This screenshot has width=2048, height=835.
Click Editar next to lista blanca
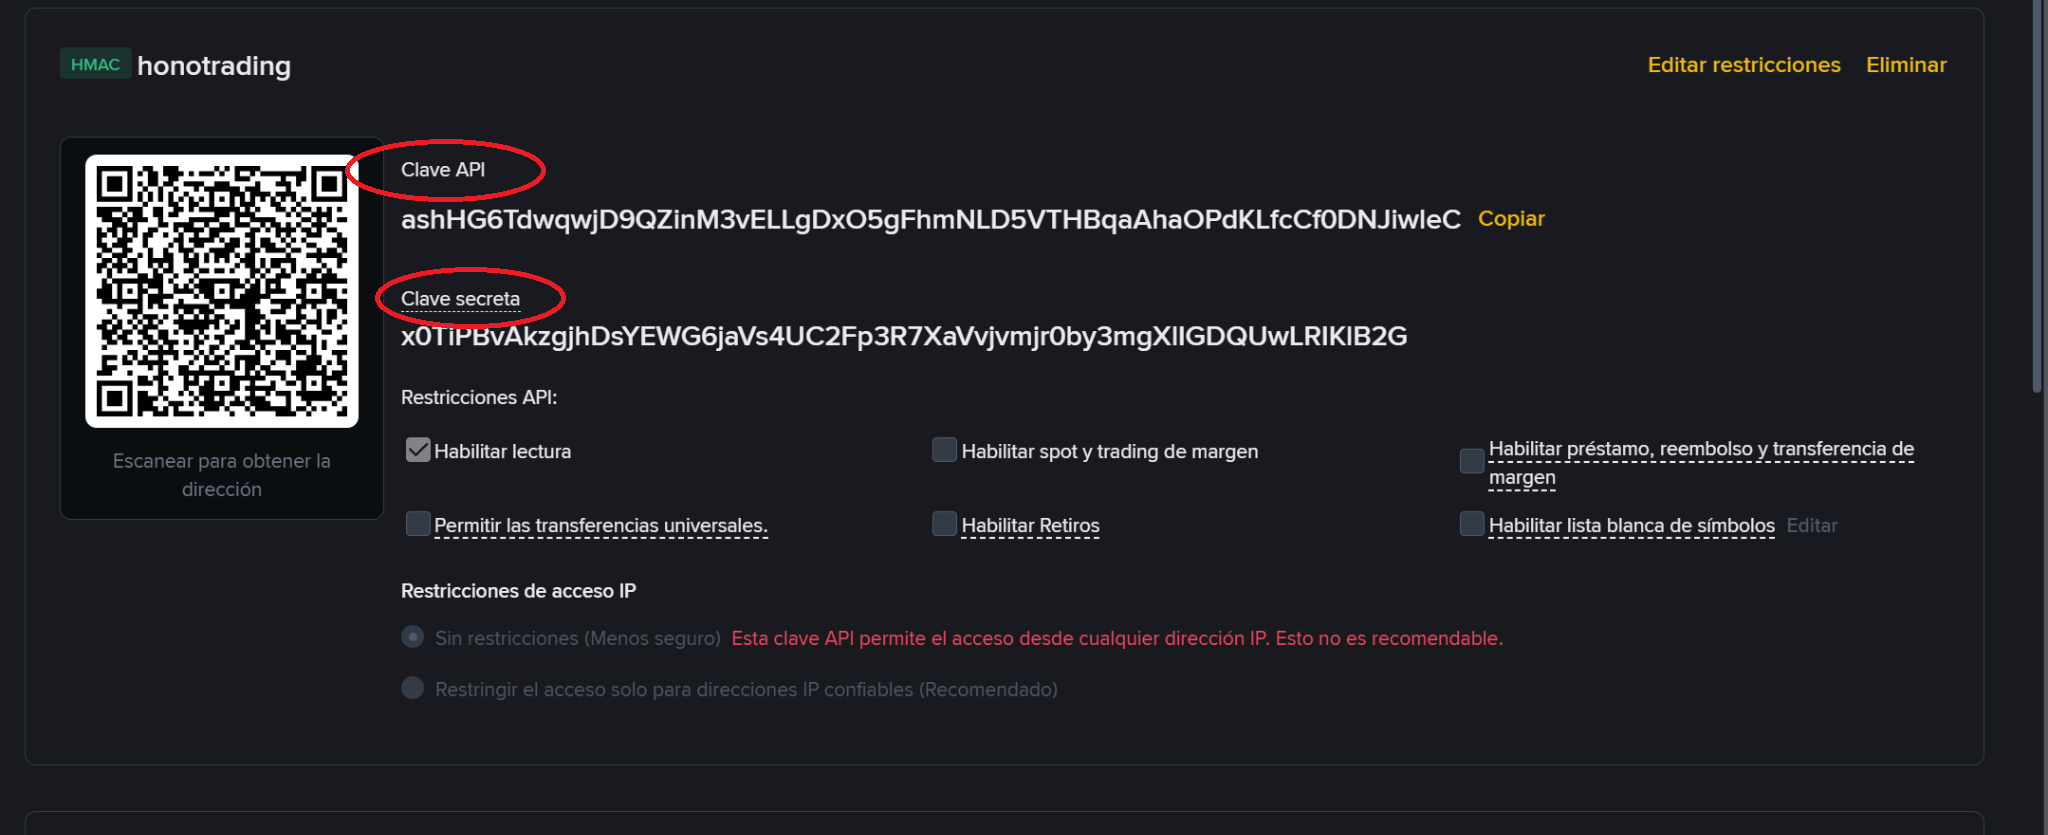(1811, 526)
